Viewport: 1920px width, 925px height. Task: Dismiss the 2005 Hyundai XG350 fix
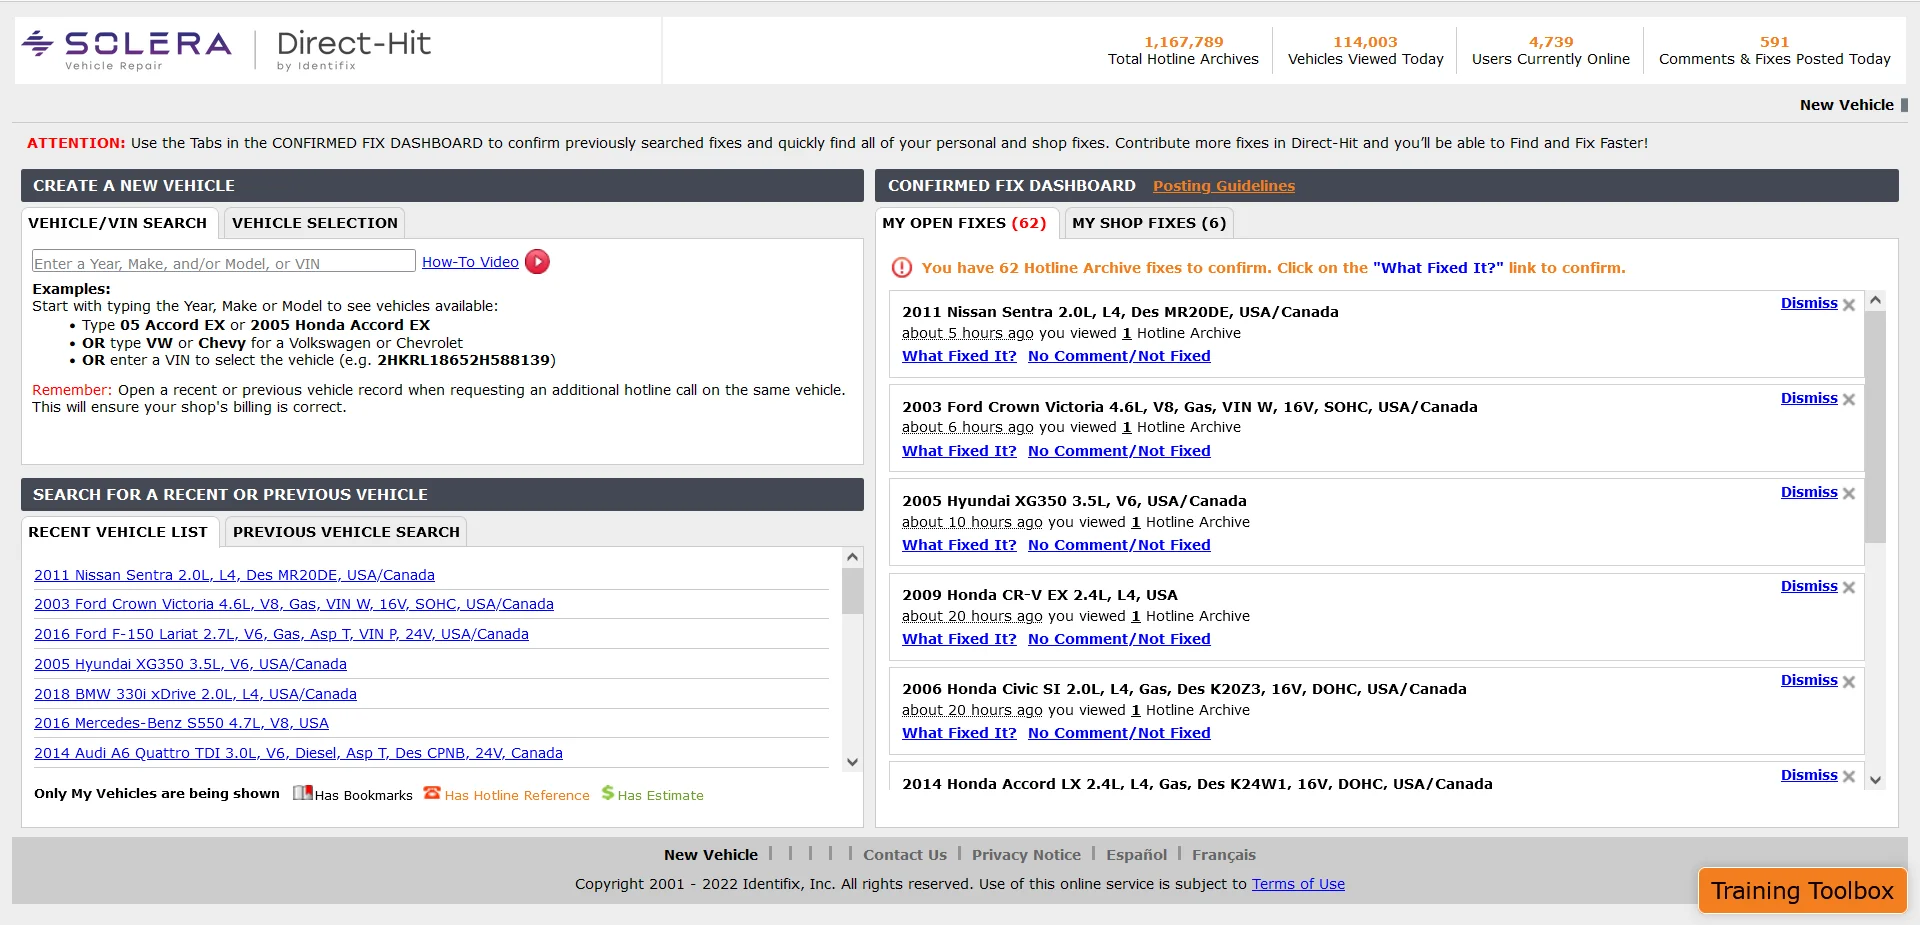coord(1809,492)
